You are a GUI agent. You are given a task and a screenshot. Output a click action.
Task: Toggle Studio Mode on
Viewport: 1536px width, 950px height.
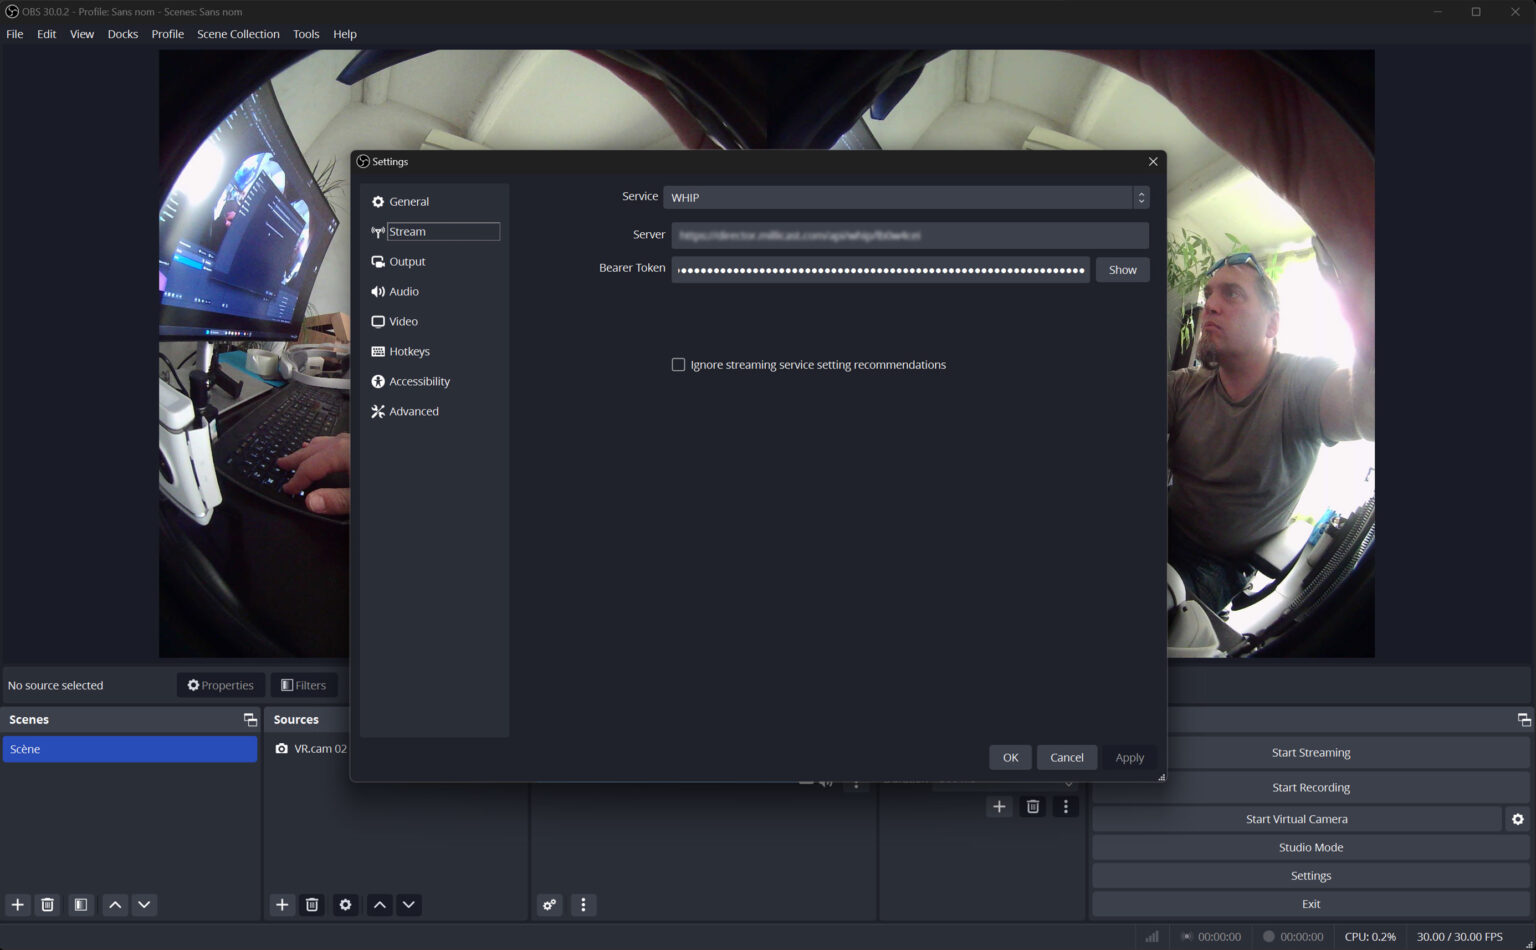tap(1310, 847)
